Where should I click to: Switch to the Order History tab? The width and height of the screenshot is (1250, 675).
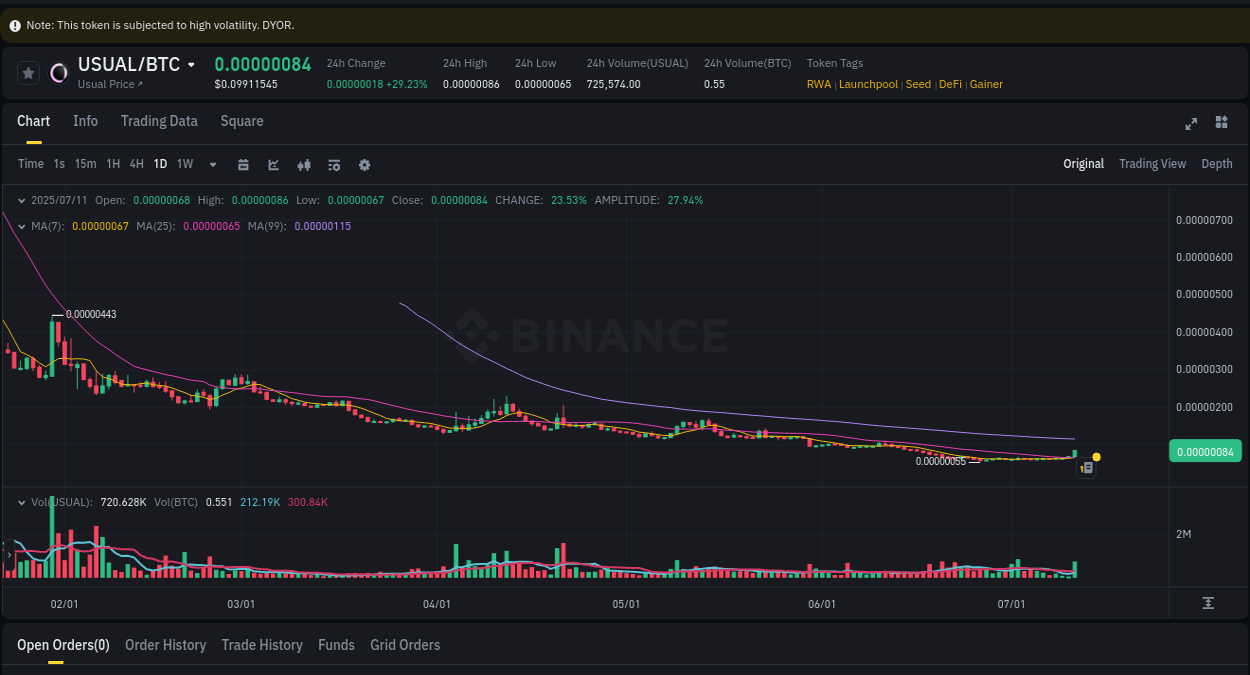click(x=165, y=645)
